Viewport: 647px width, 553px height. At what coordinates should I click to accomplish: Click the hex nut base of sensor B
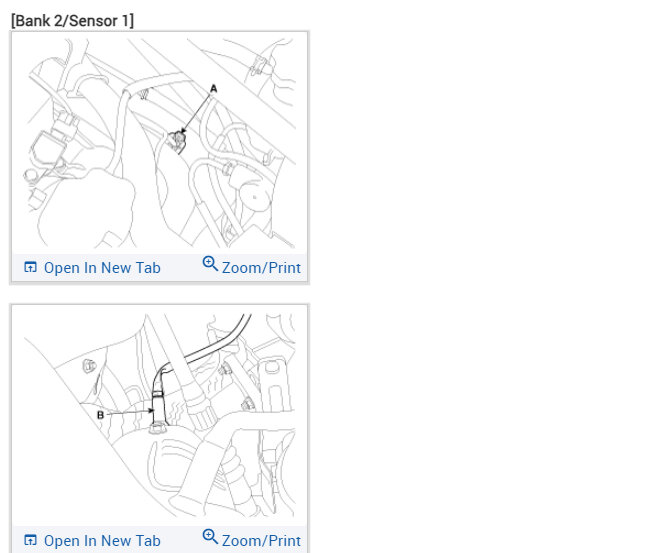pos(157,428)
